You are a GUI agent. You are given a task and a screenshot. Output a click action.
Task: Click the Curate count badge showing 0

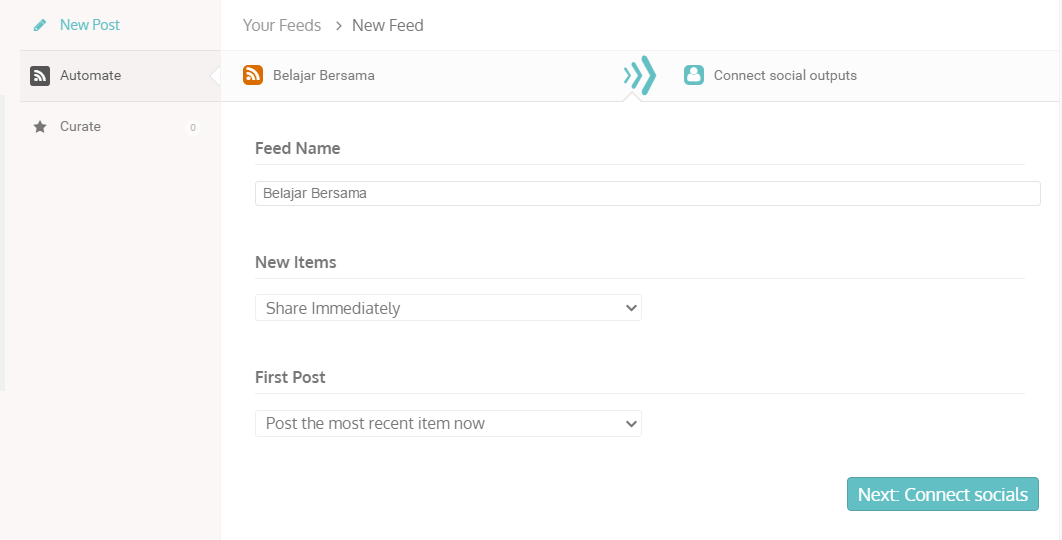pos(192,127)
